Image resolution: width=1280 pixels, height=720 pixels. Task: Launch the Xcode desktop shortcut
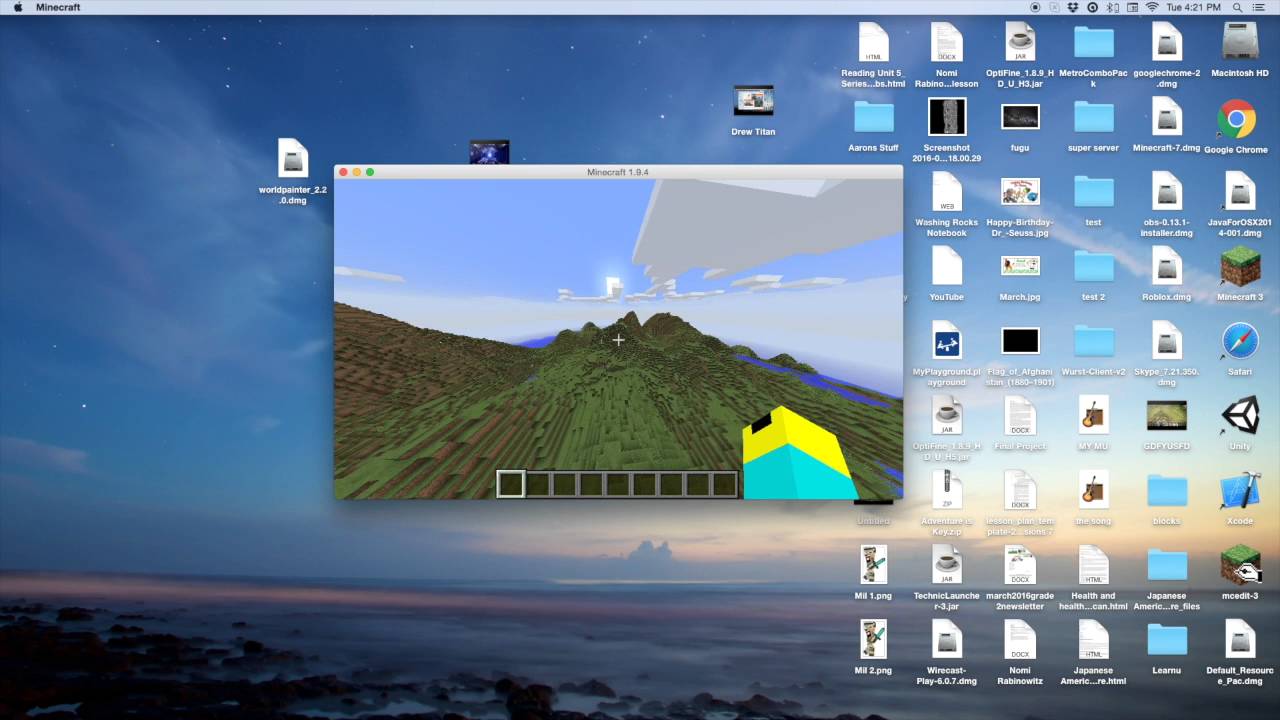[x=1240, y=491]
